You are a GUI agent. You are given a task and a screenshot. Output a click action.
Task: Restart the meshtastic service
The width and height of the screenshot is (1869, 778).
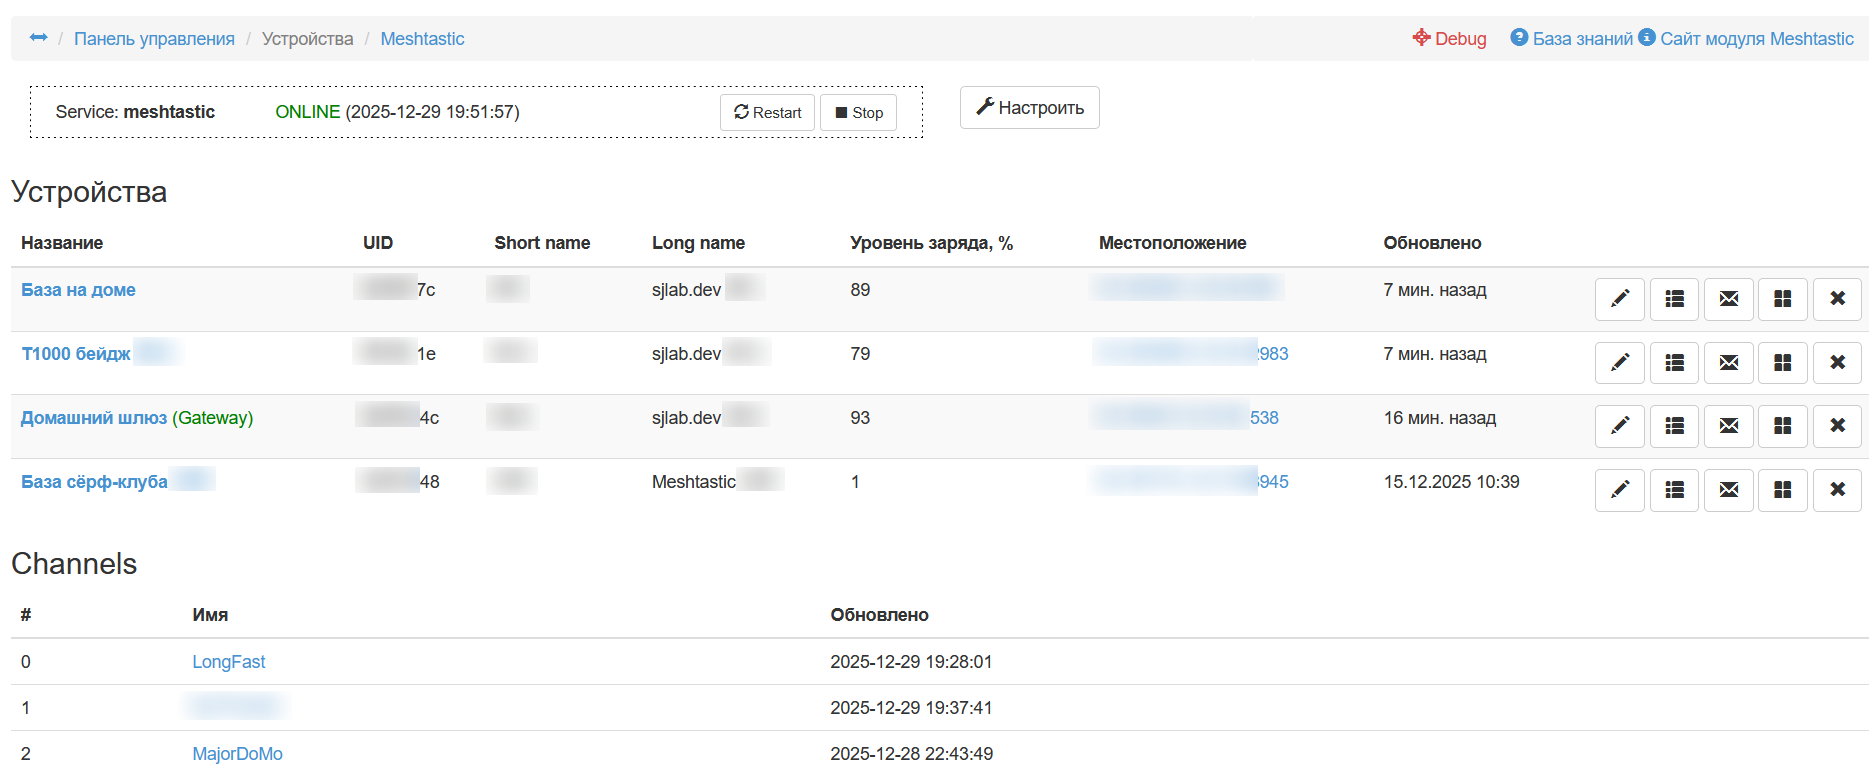pos(767,113)
